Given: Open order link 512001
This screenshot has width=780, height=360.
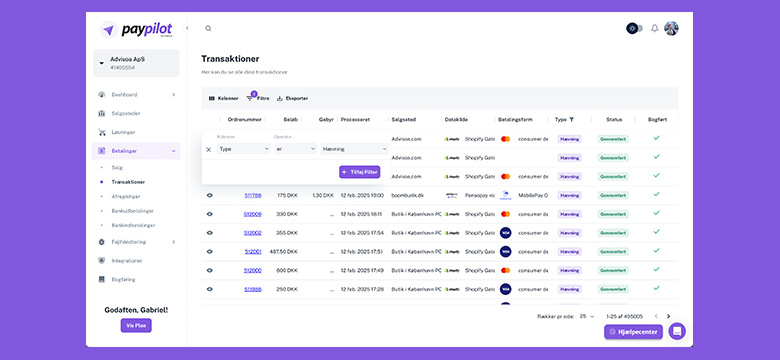Looking at the screenshot, I should (253, 252).
